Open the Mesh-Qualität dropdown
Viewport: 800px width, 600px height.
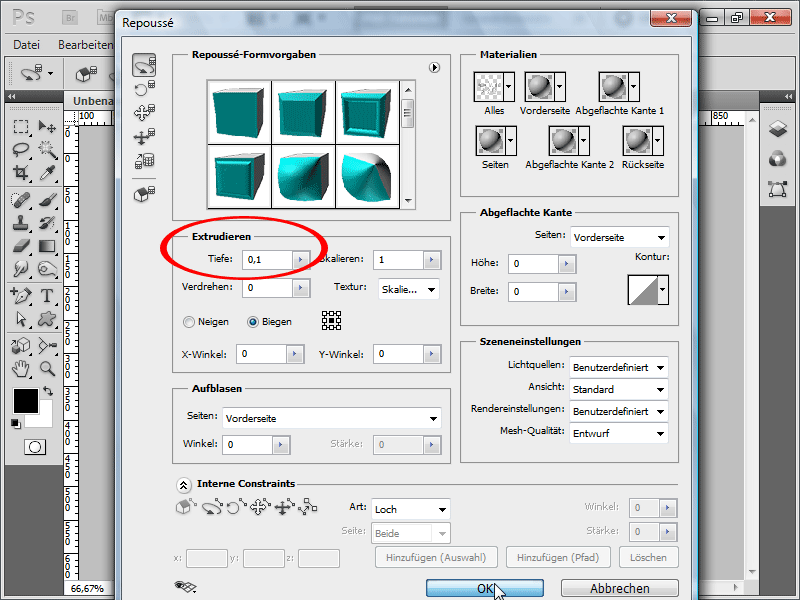[619, 433]
